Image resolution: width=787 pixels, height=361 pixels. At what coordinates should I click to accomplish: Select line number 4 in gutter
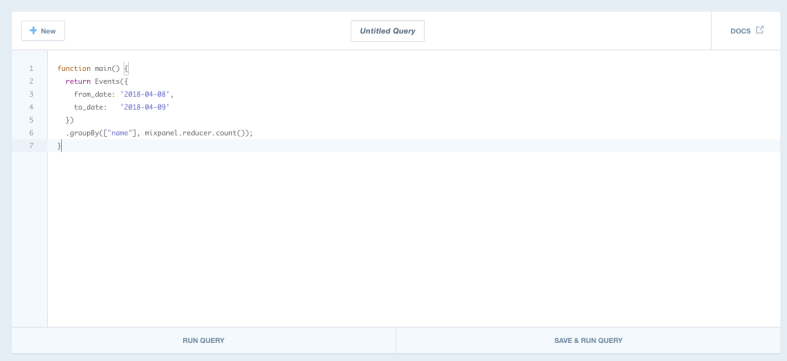[x=31, y=107]
